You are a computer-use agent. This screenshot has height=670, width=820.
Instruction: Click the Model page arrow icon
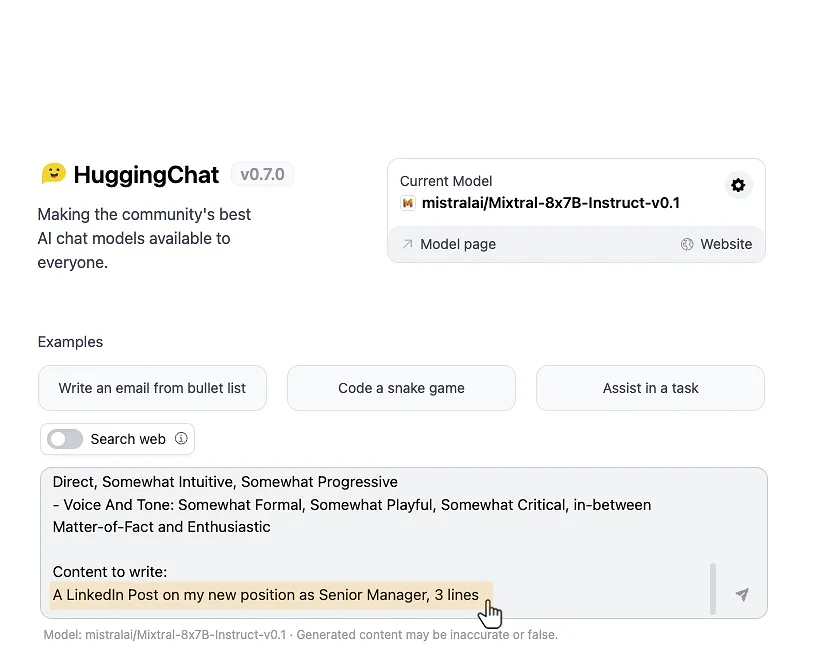click(x=407, y=244)
